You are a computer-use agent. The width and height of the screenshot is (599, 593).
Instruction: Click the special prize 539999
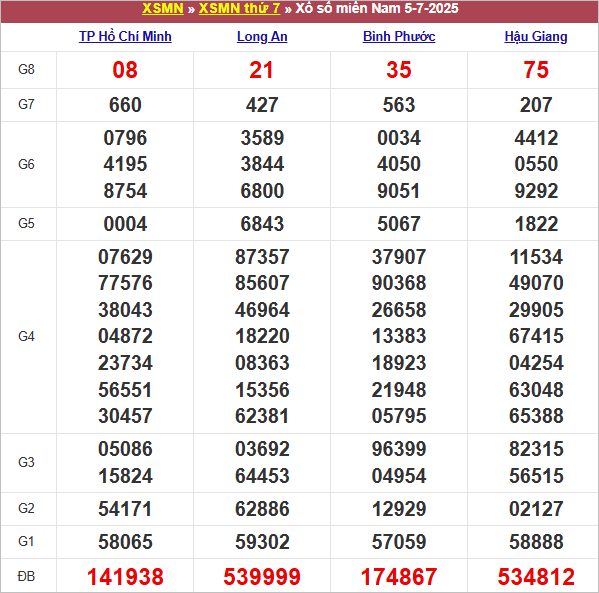pyautogui.click(x=262, y=577)
